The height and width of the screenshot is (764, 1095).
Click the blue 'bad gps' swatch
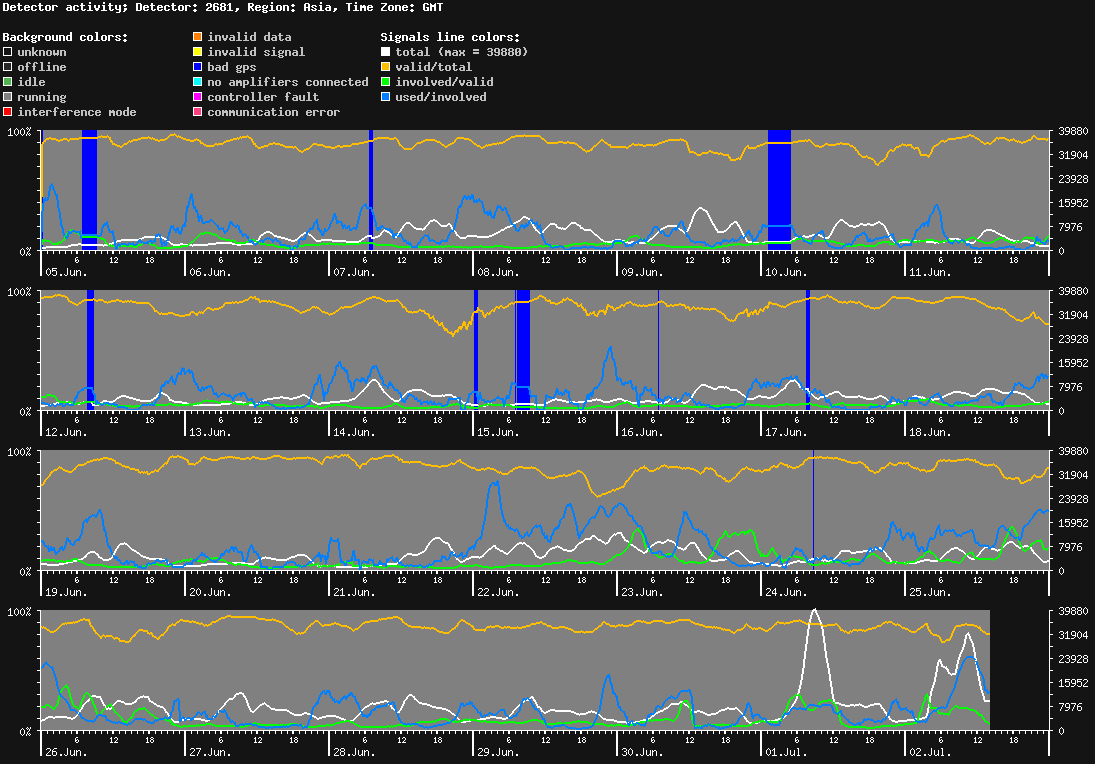pos(198,67)
